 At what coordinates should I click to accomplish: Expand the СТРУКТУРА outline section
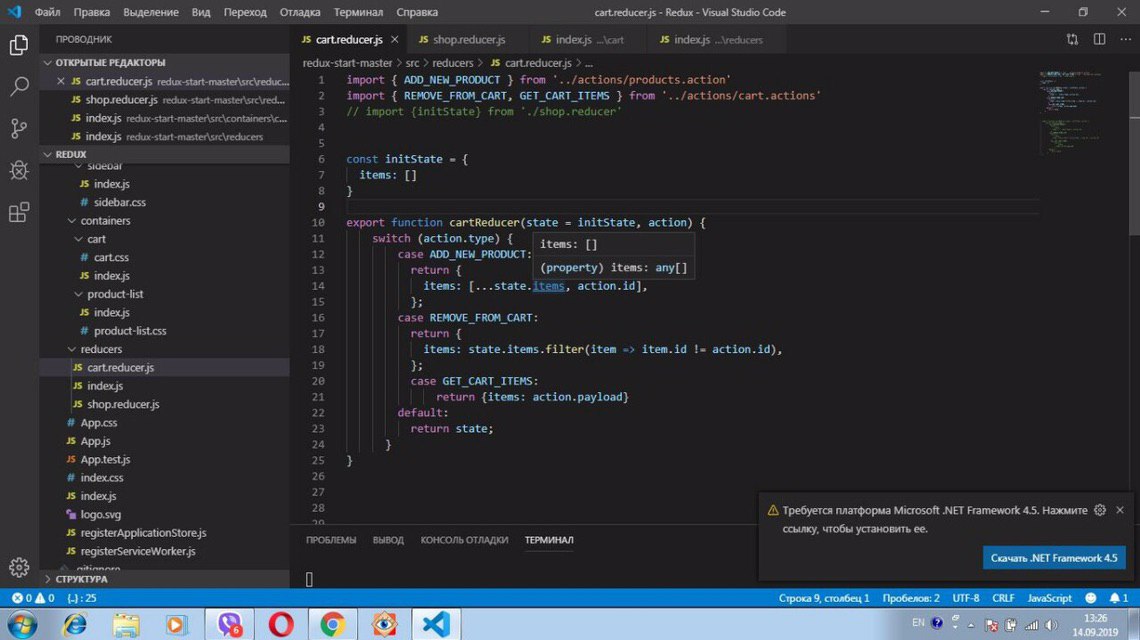[81, 579]
